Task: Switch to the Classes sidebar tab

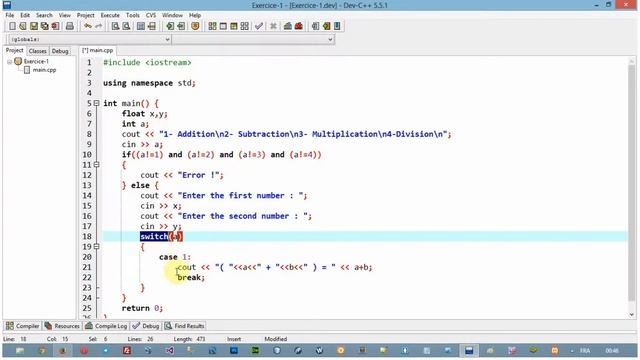Action: pos(38,51)
